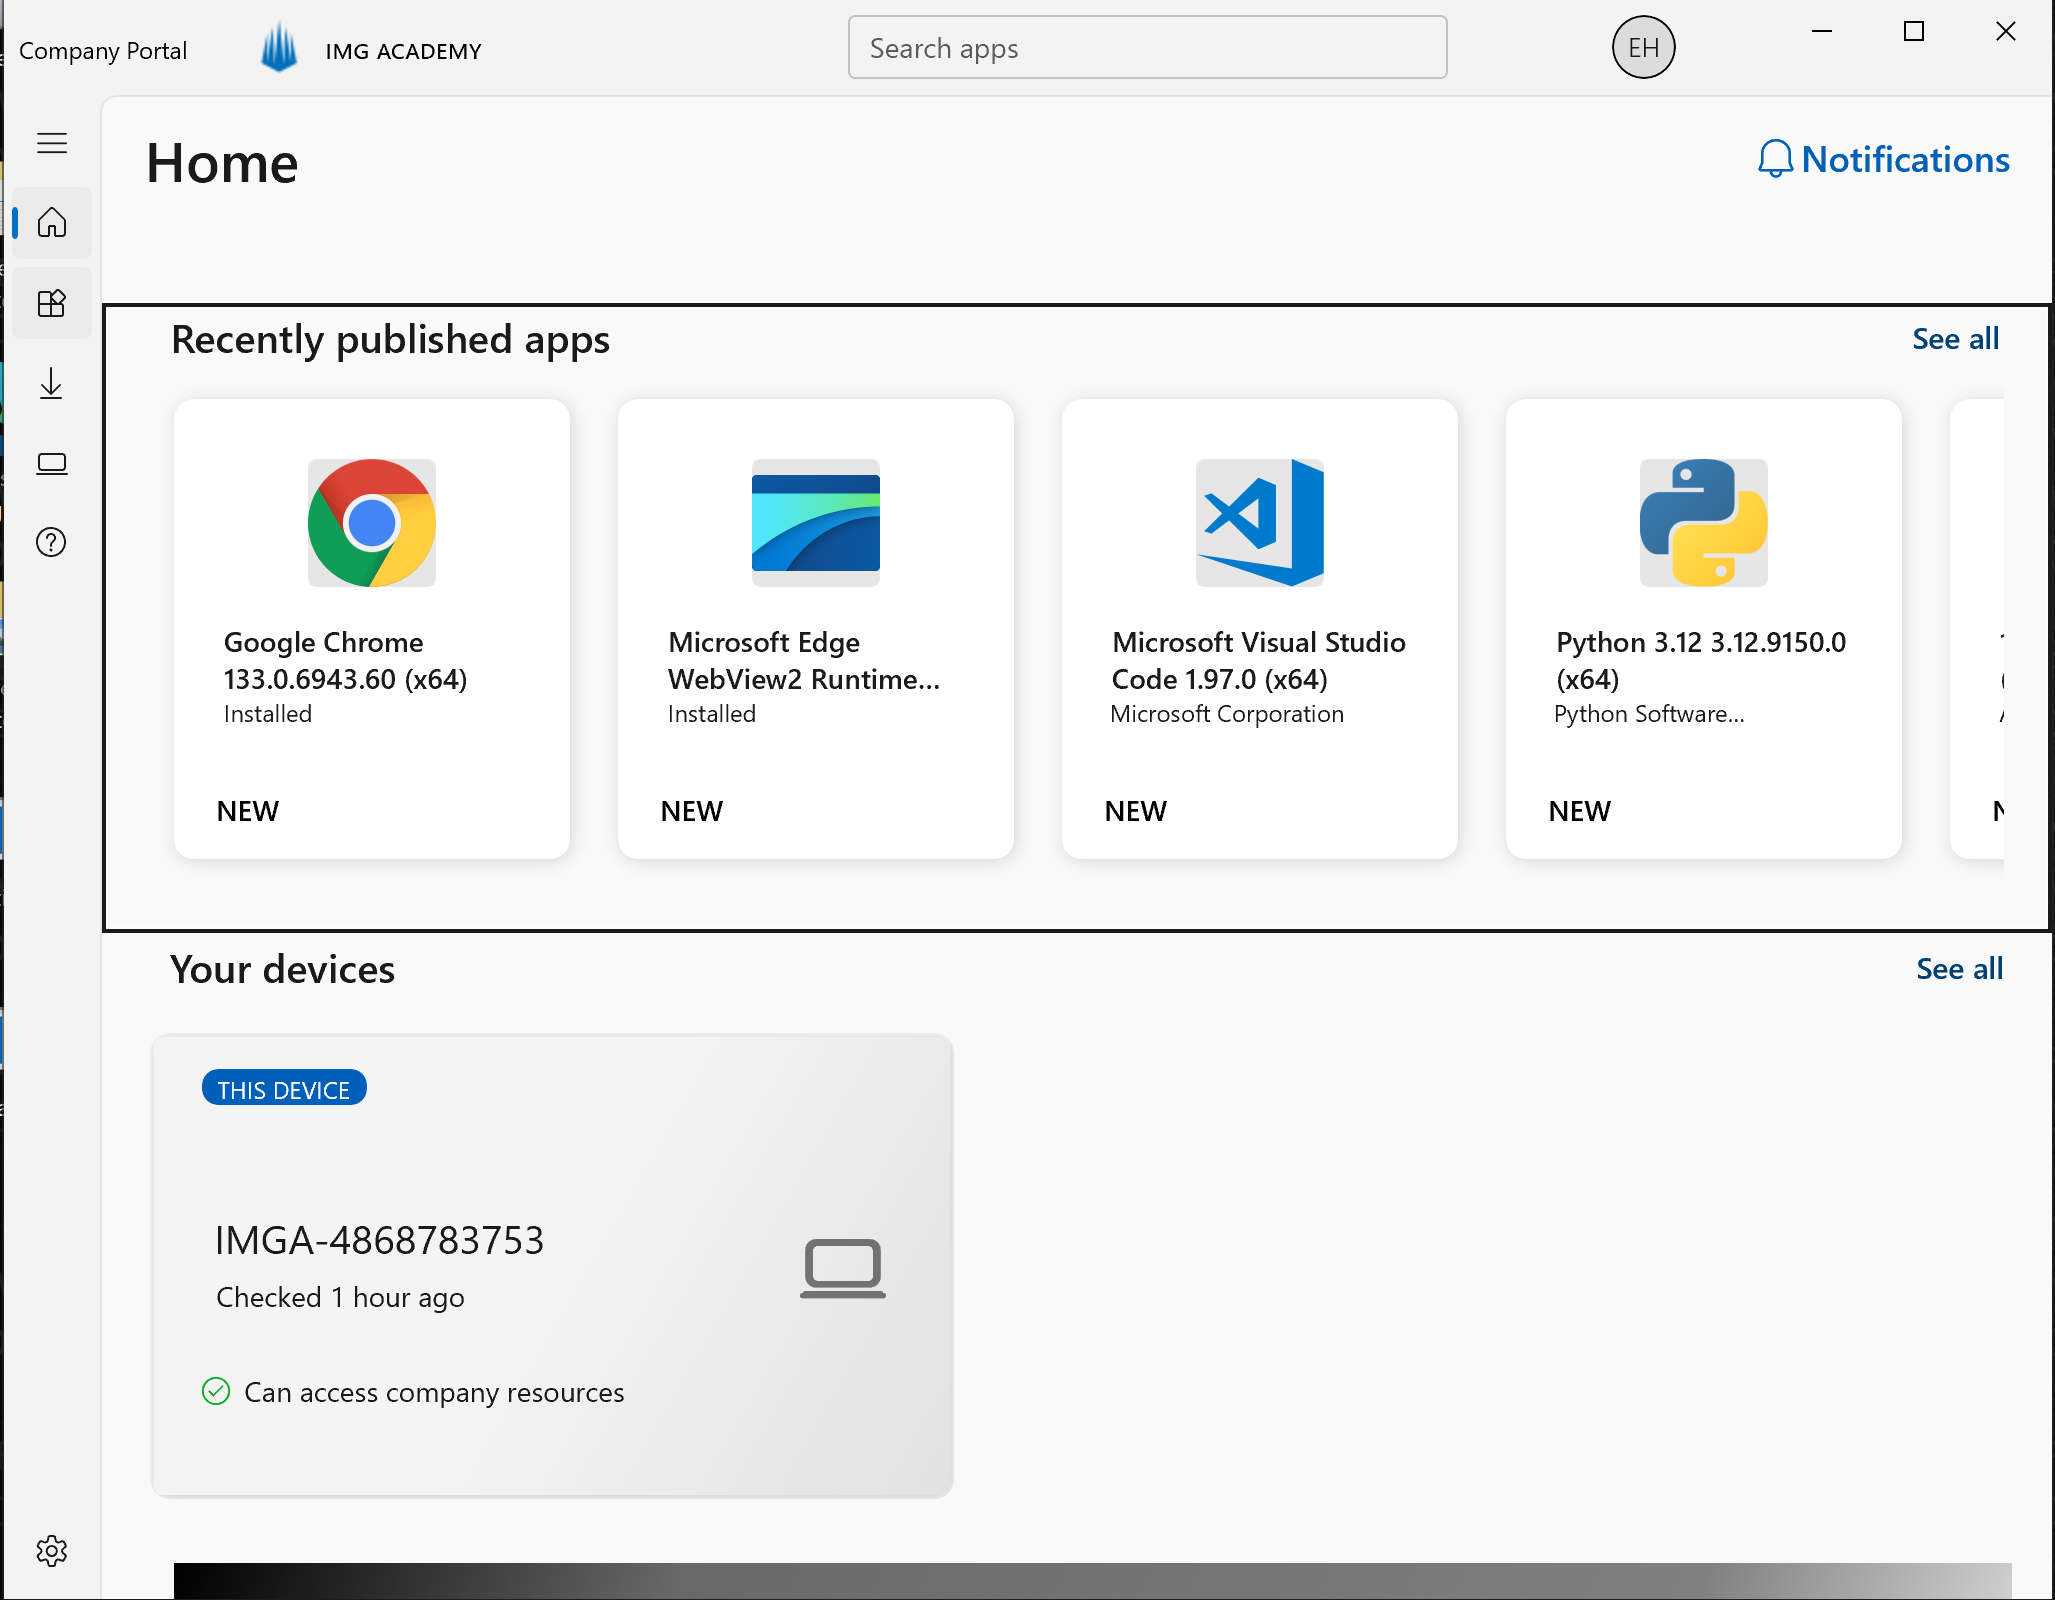2055x1600 pixels.
Task: Open Help & support question mark icon
Action: coord(52,542)
